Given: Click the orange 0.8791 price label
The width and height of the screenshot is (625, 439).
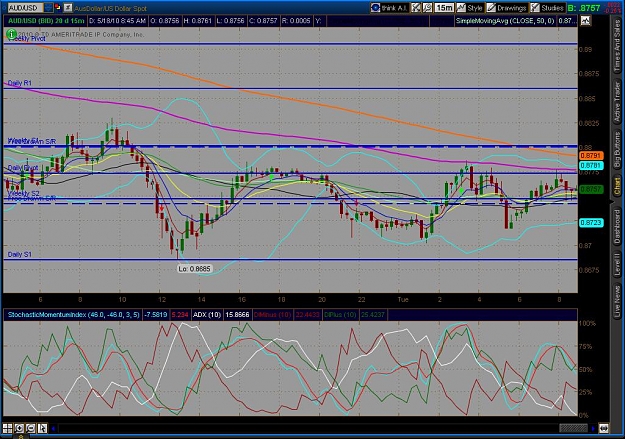Looking at the screenshot, I should click(x=591, y=156).
